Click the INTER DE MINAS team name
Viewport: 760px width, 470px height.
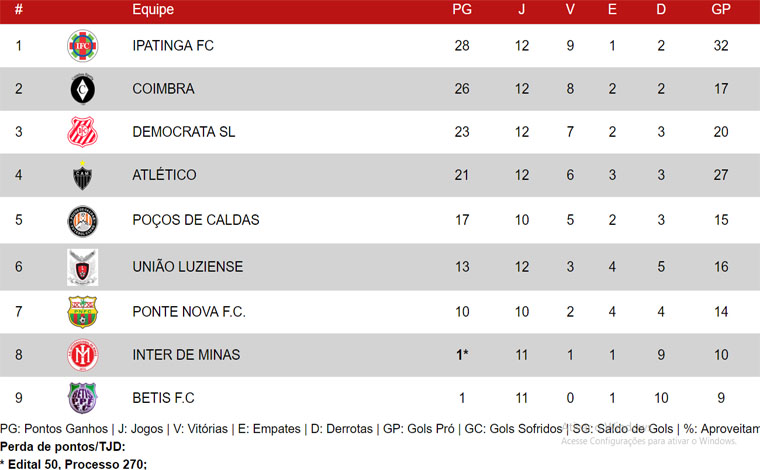186,355
